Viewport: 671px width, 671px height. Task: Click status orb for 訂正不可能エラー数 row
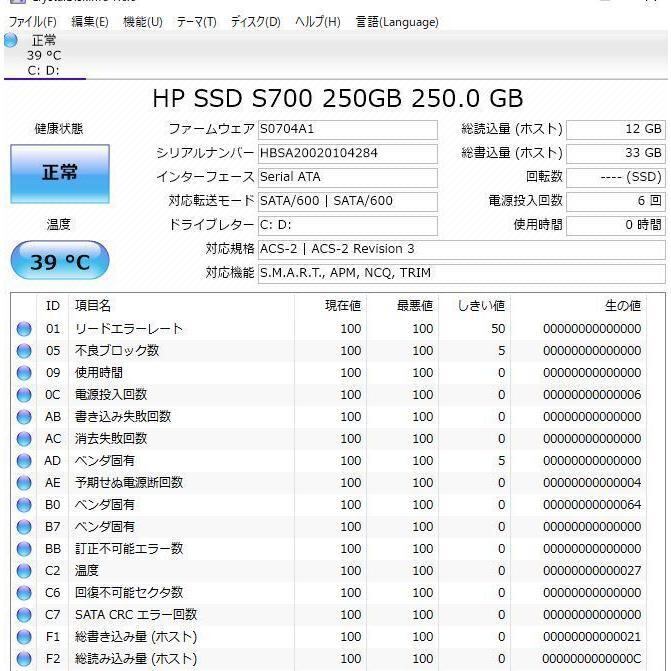coord(24,549)
